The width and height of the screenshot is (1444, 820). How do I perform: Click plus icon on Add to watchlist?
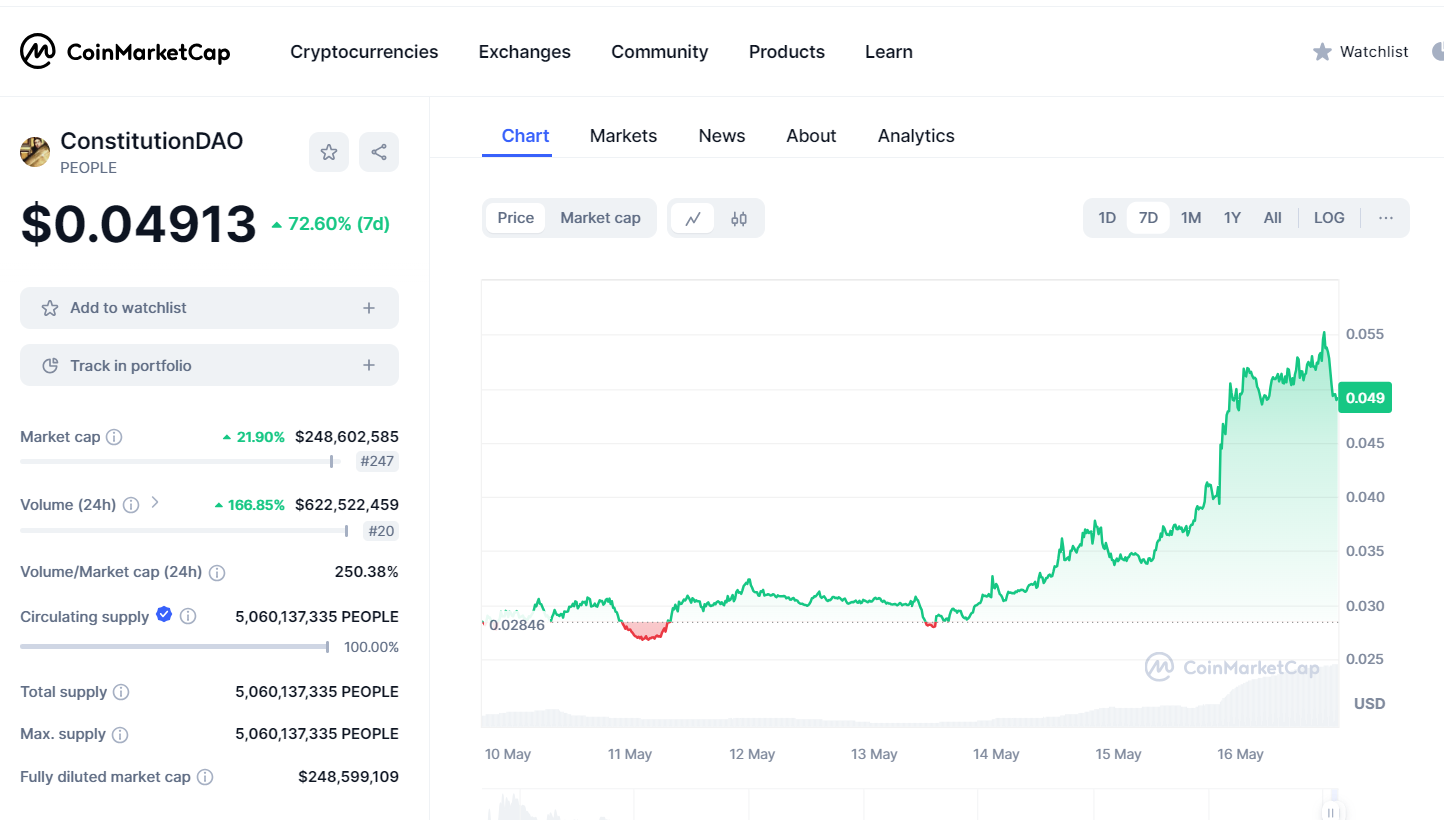point(369,308)
